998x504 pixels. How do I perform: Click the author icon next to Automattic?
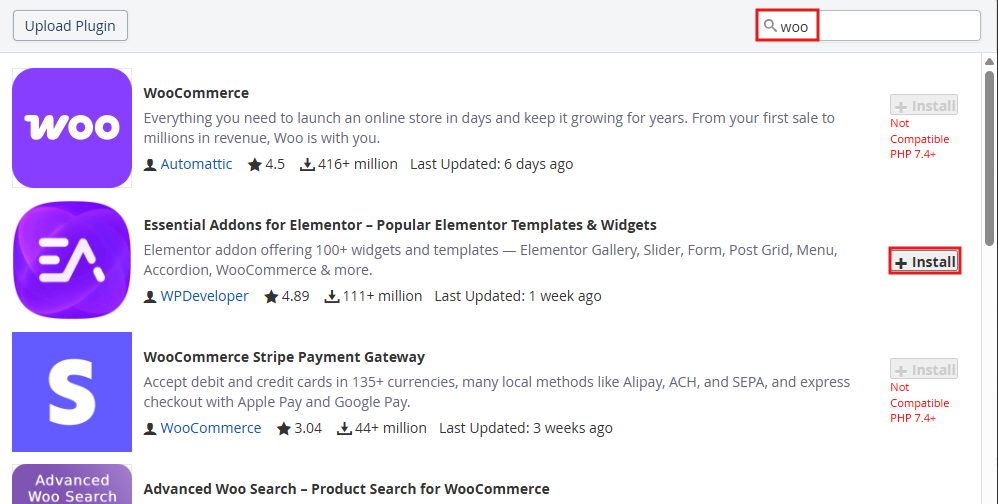pyautogui.click(x=150, y=164)
